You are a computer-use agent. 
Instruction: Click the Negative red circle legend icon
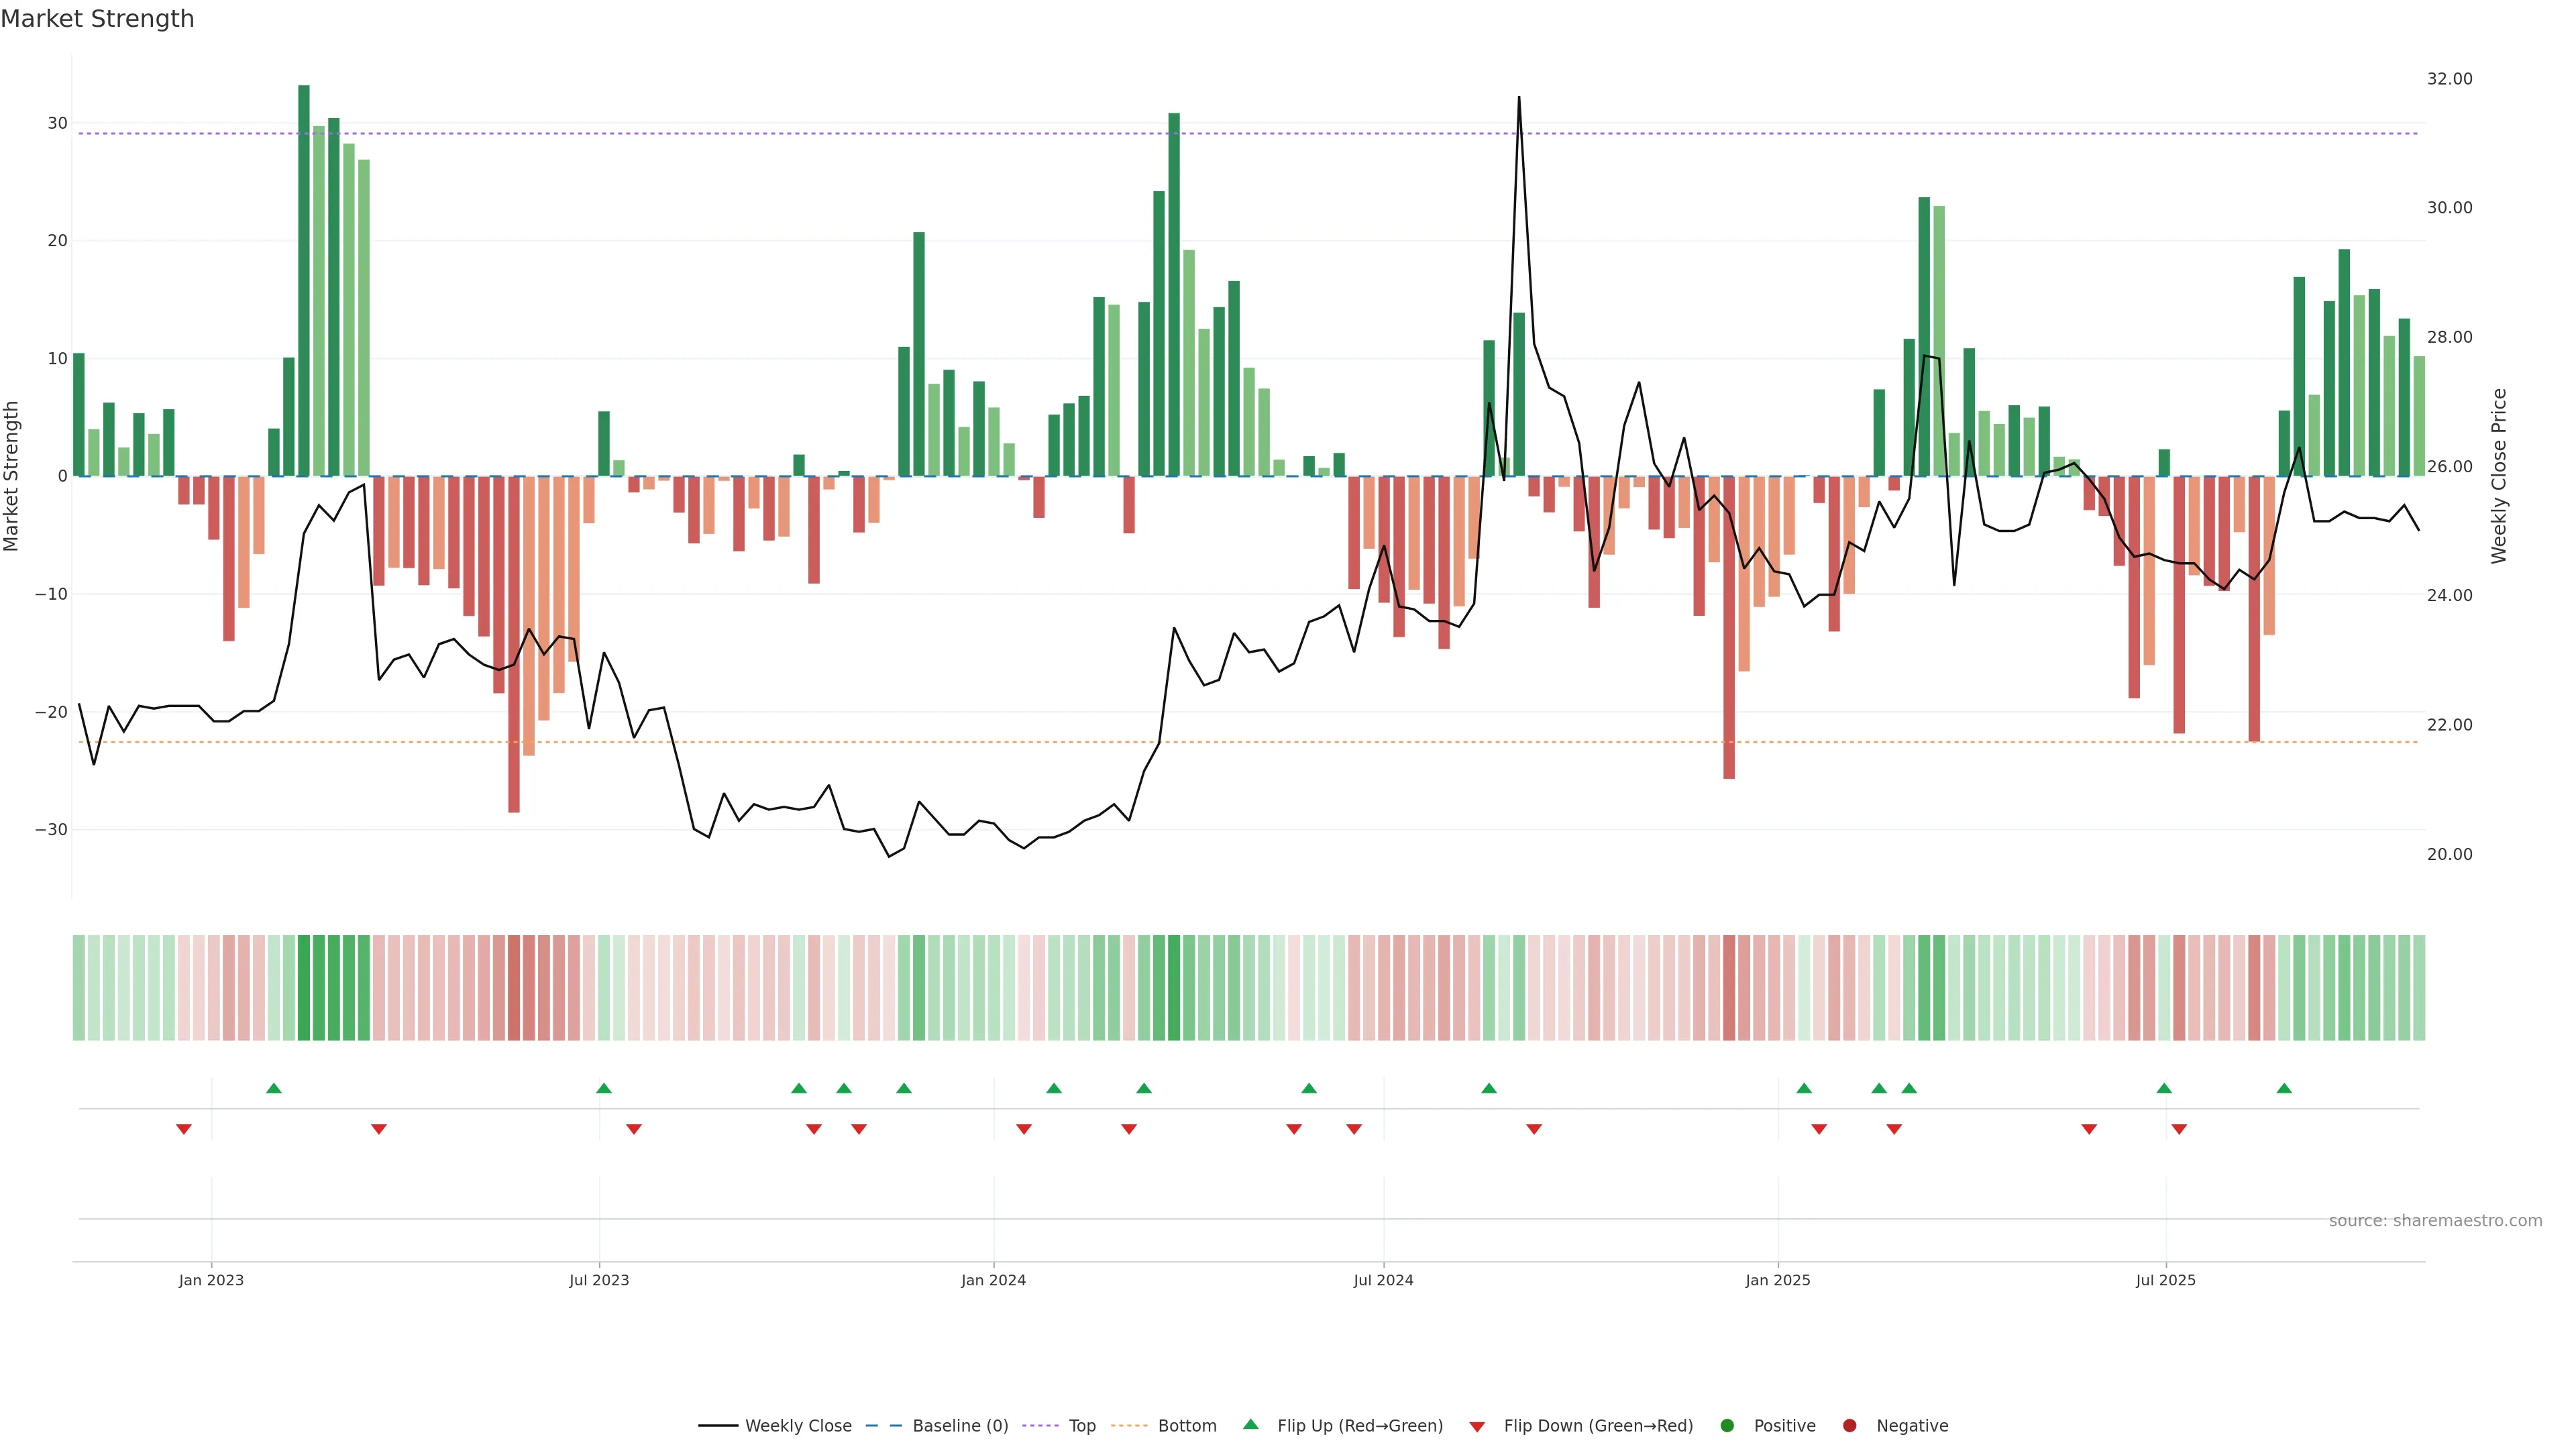coord(1849,1426)
